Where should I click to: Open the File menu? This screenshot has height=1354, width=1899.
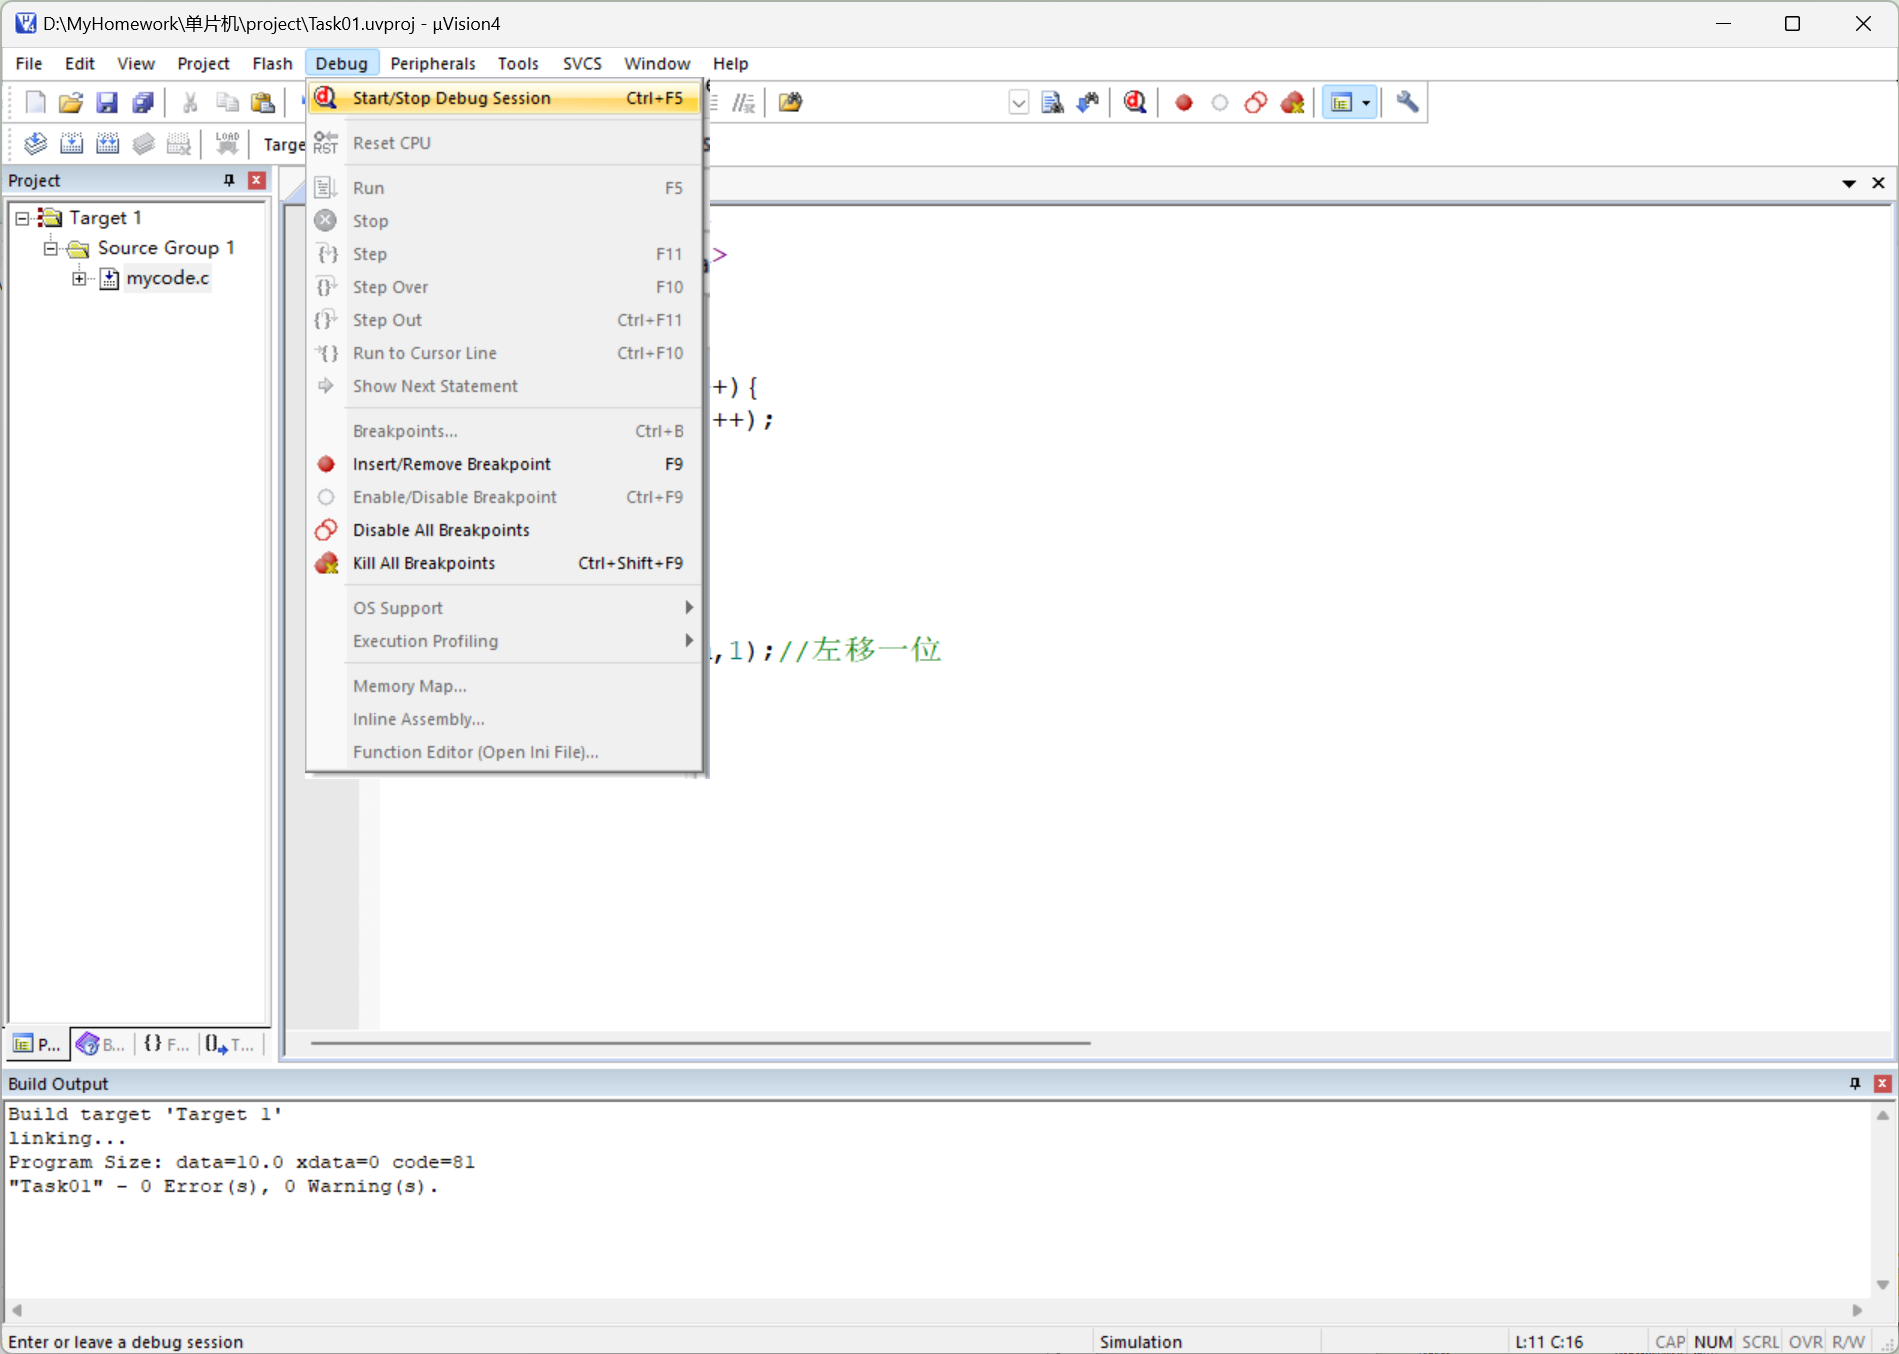[x=29, y=63]
